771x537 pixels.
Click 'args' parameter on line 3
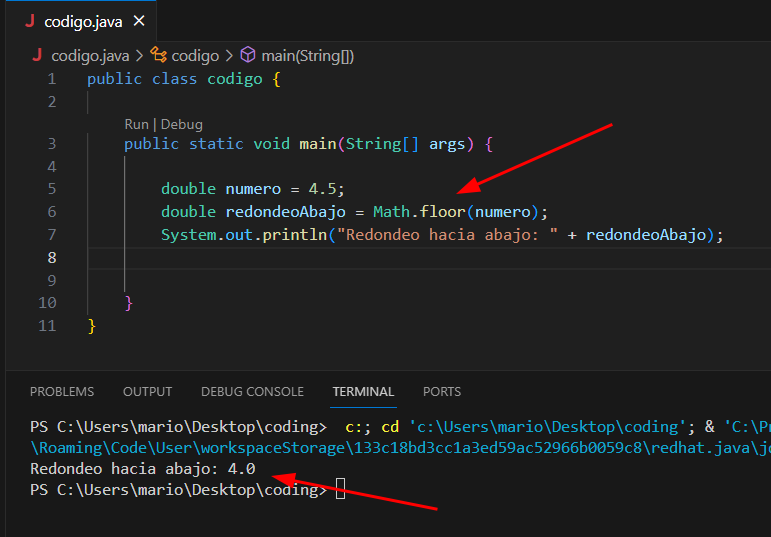[447, 144]
